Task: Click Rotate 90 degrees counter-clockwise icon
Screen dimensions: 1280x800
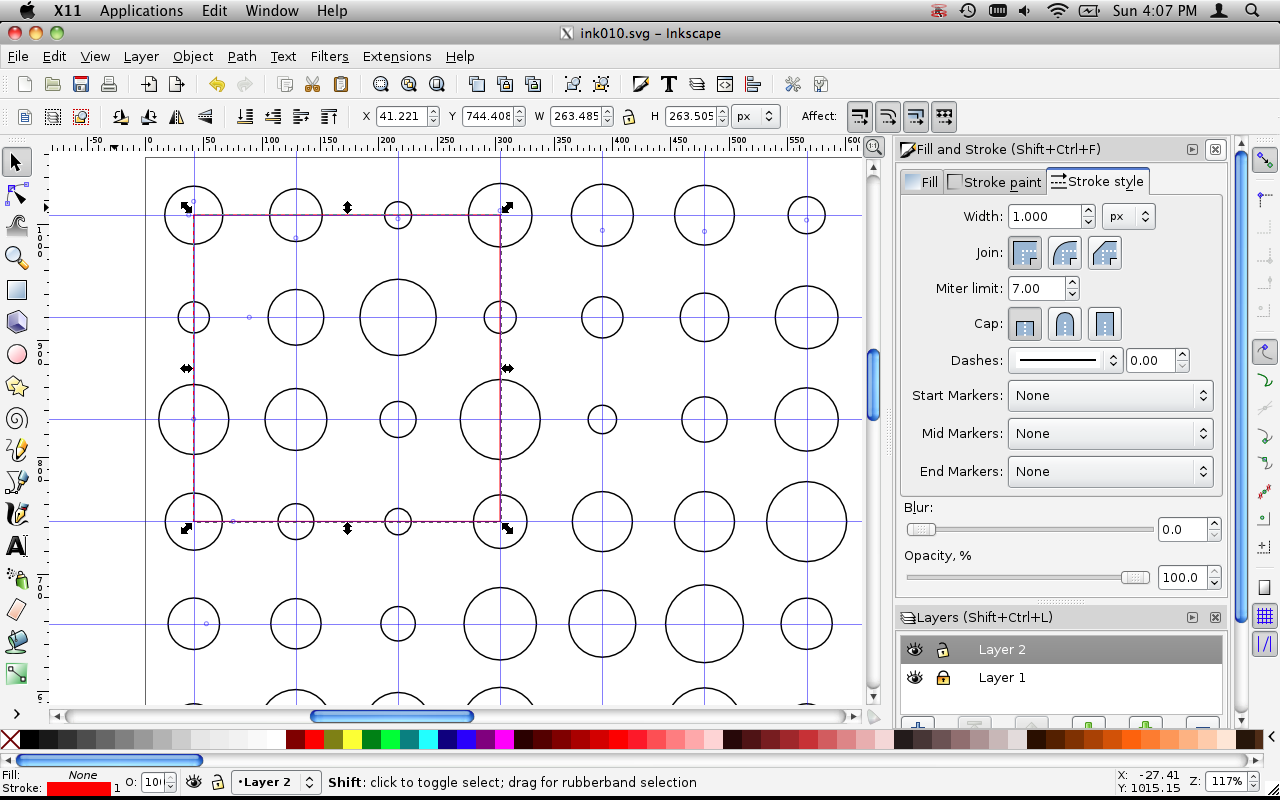Action: [x=121, y=117]
